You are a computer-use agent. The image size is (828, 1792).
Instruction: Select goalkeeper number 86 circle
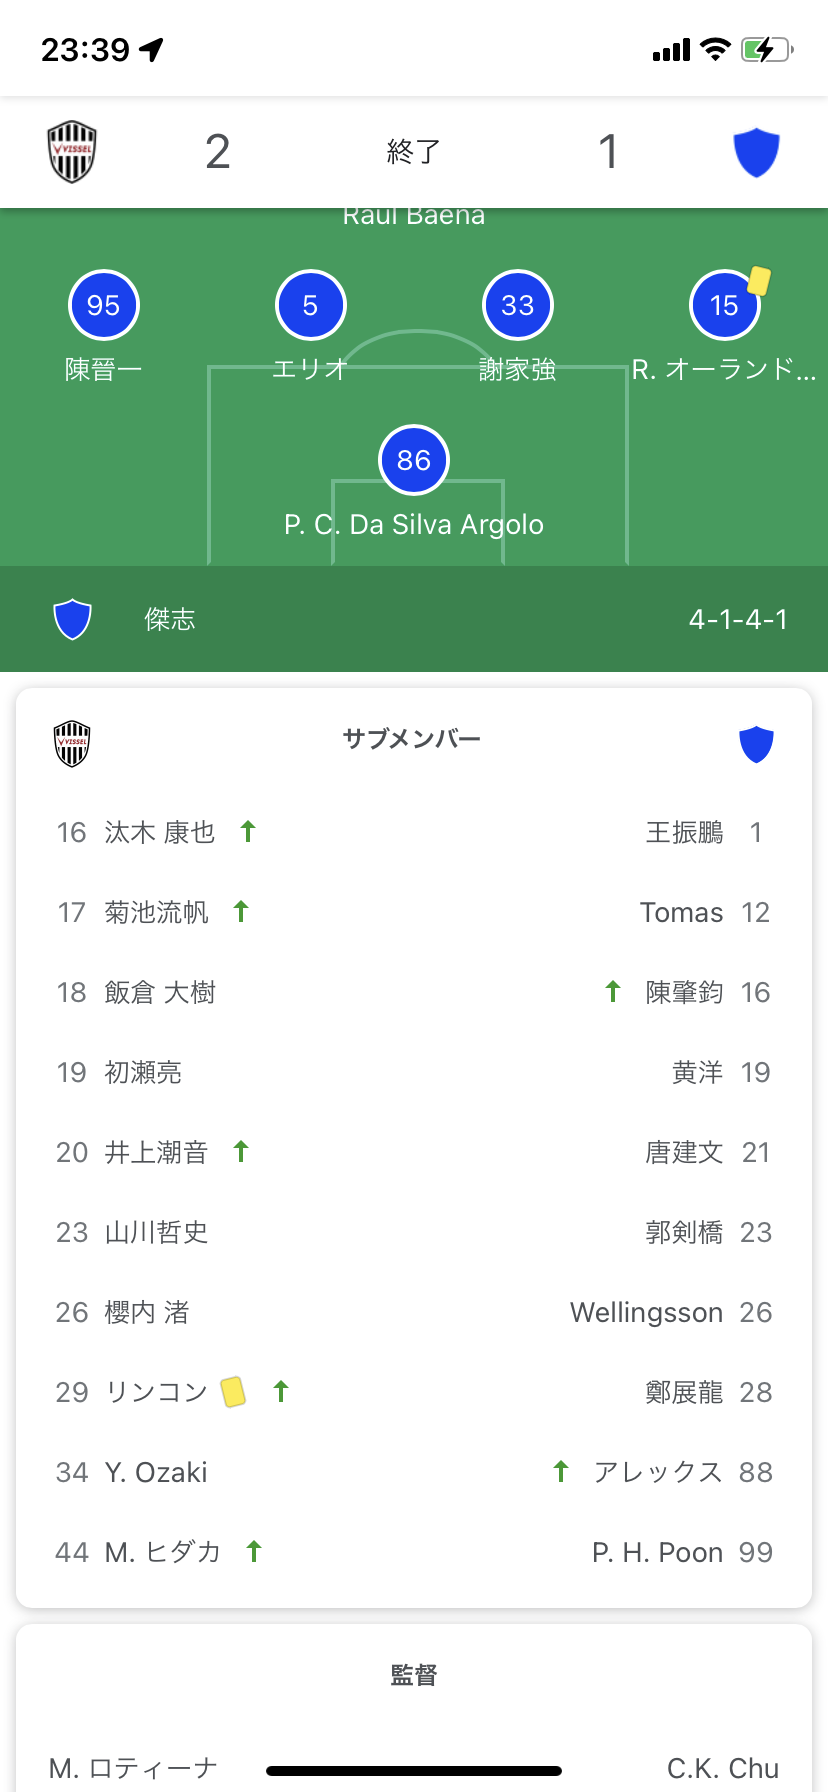click(414, 460)
